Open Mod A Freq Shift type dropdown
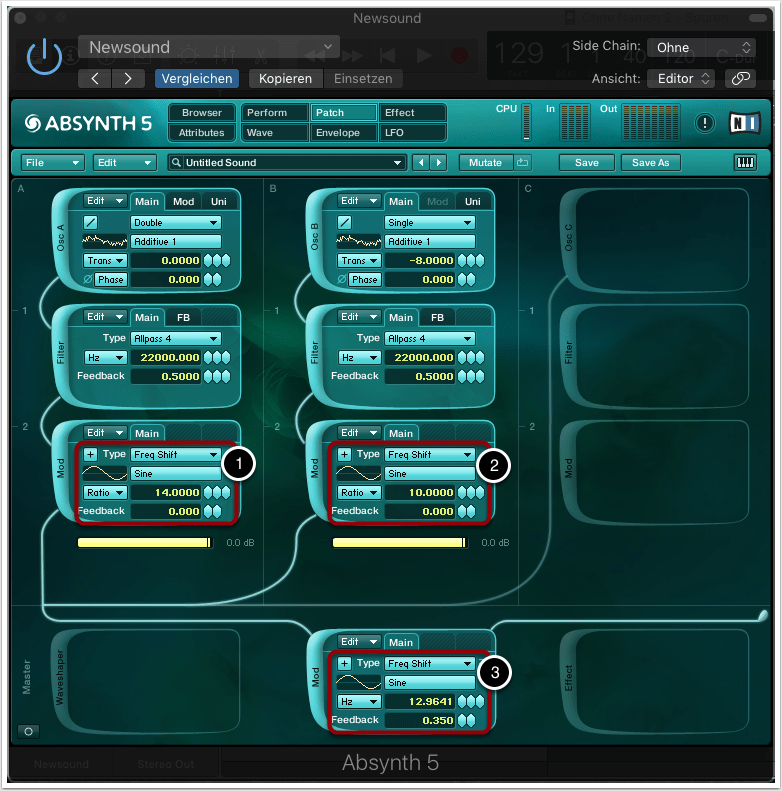 (x=176, y=455)
